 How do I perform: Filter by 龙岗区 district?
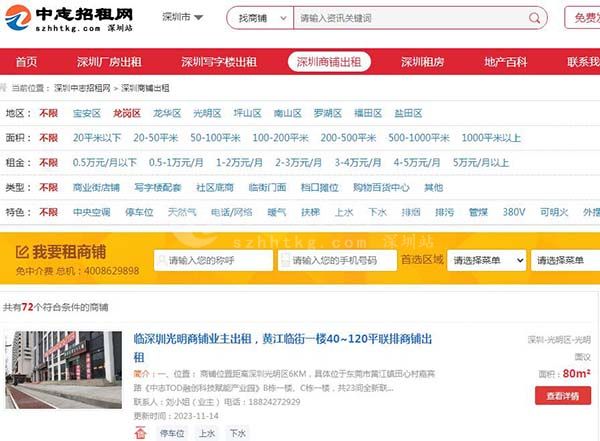(x=127, y=113)
